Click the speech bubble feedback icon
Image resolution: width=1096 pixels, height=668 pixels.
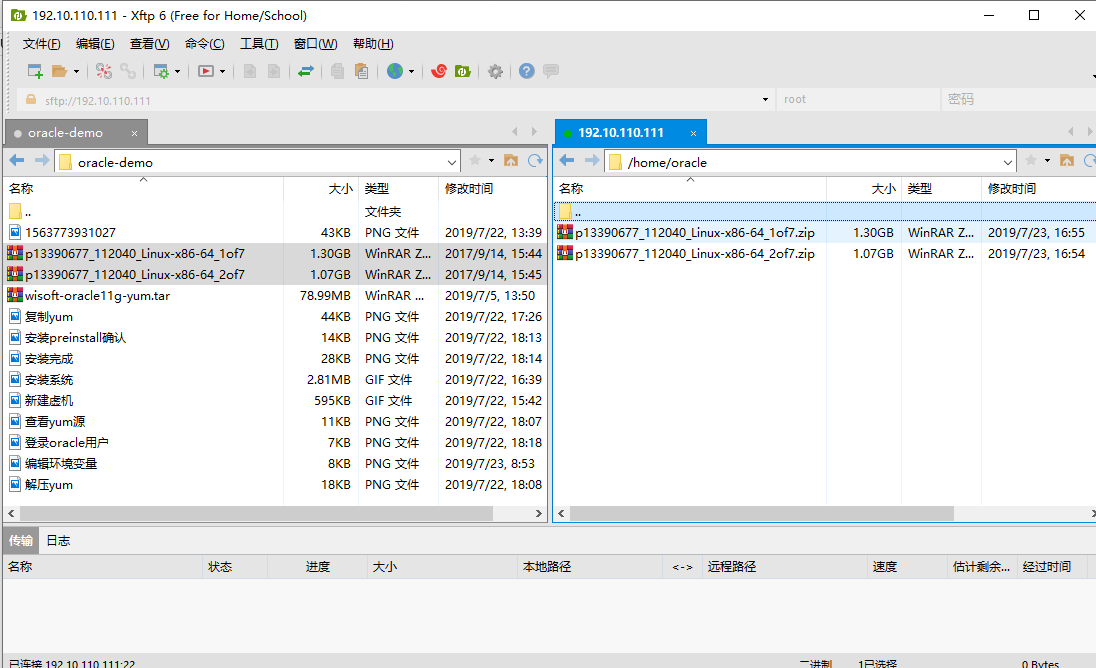point(551,71)
